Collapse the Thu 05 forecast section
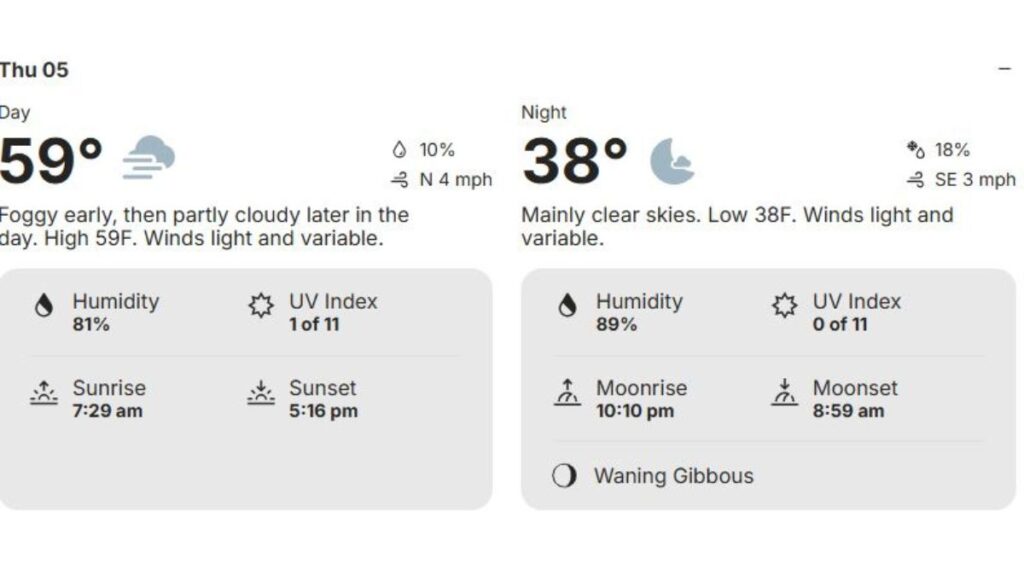The width and height of the screenshot is (1024, 576). point(1004,69)
